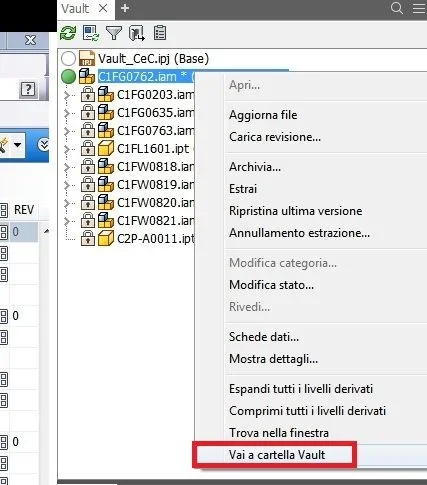Expand the C1FW0821.iam tree node
This screenshot has height=485, width=427.
point(67,221)
